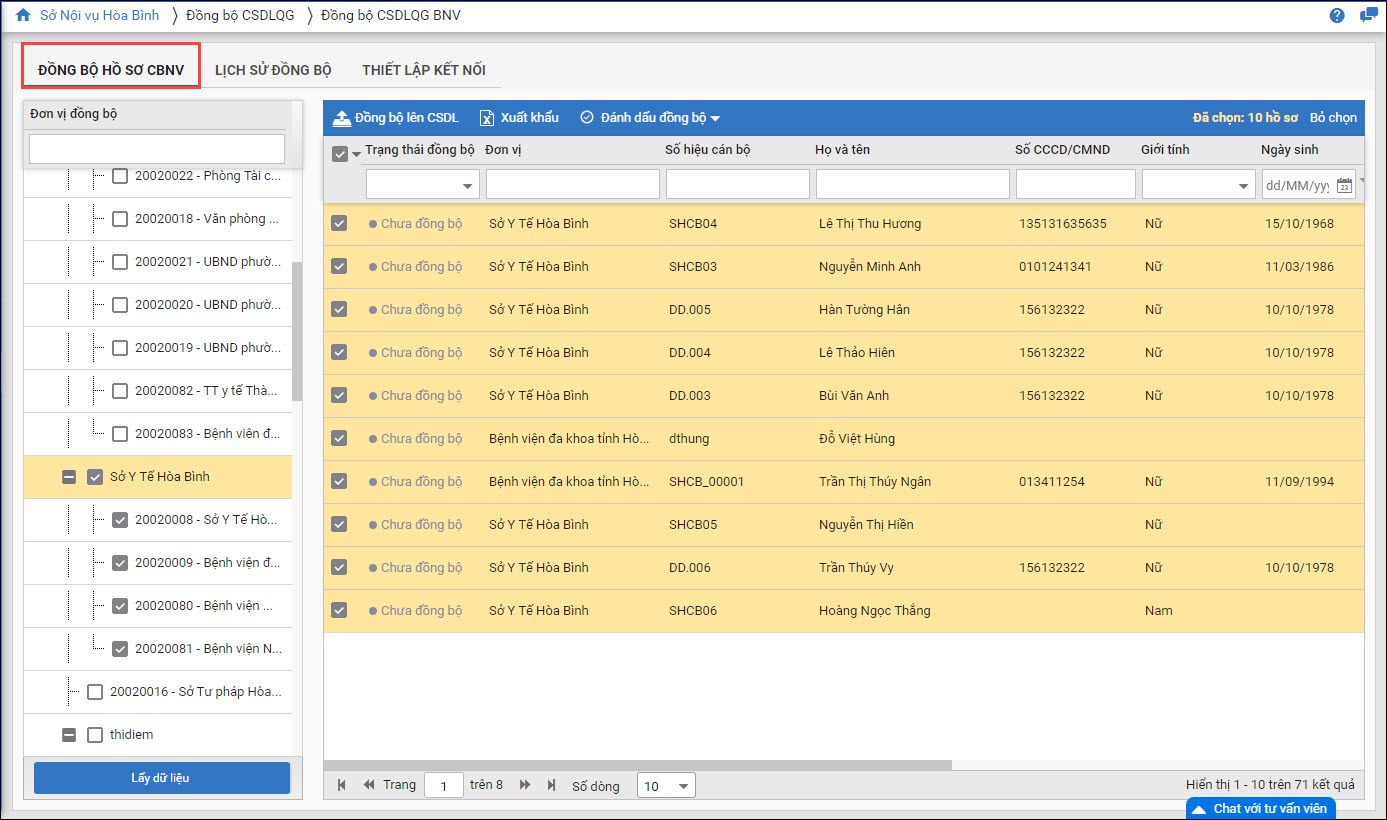This screenshot has height=820, width=1387.
Task: Open the Đánh dấu đồng bộ dropdown
Action: click(650, 118)
